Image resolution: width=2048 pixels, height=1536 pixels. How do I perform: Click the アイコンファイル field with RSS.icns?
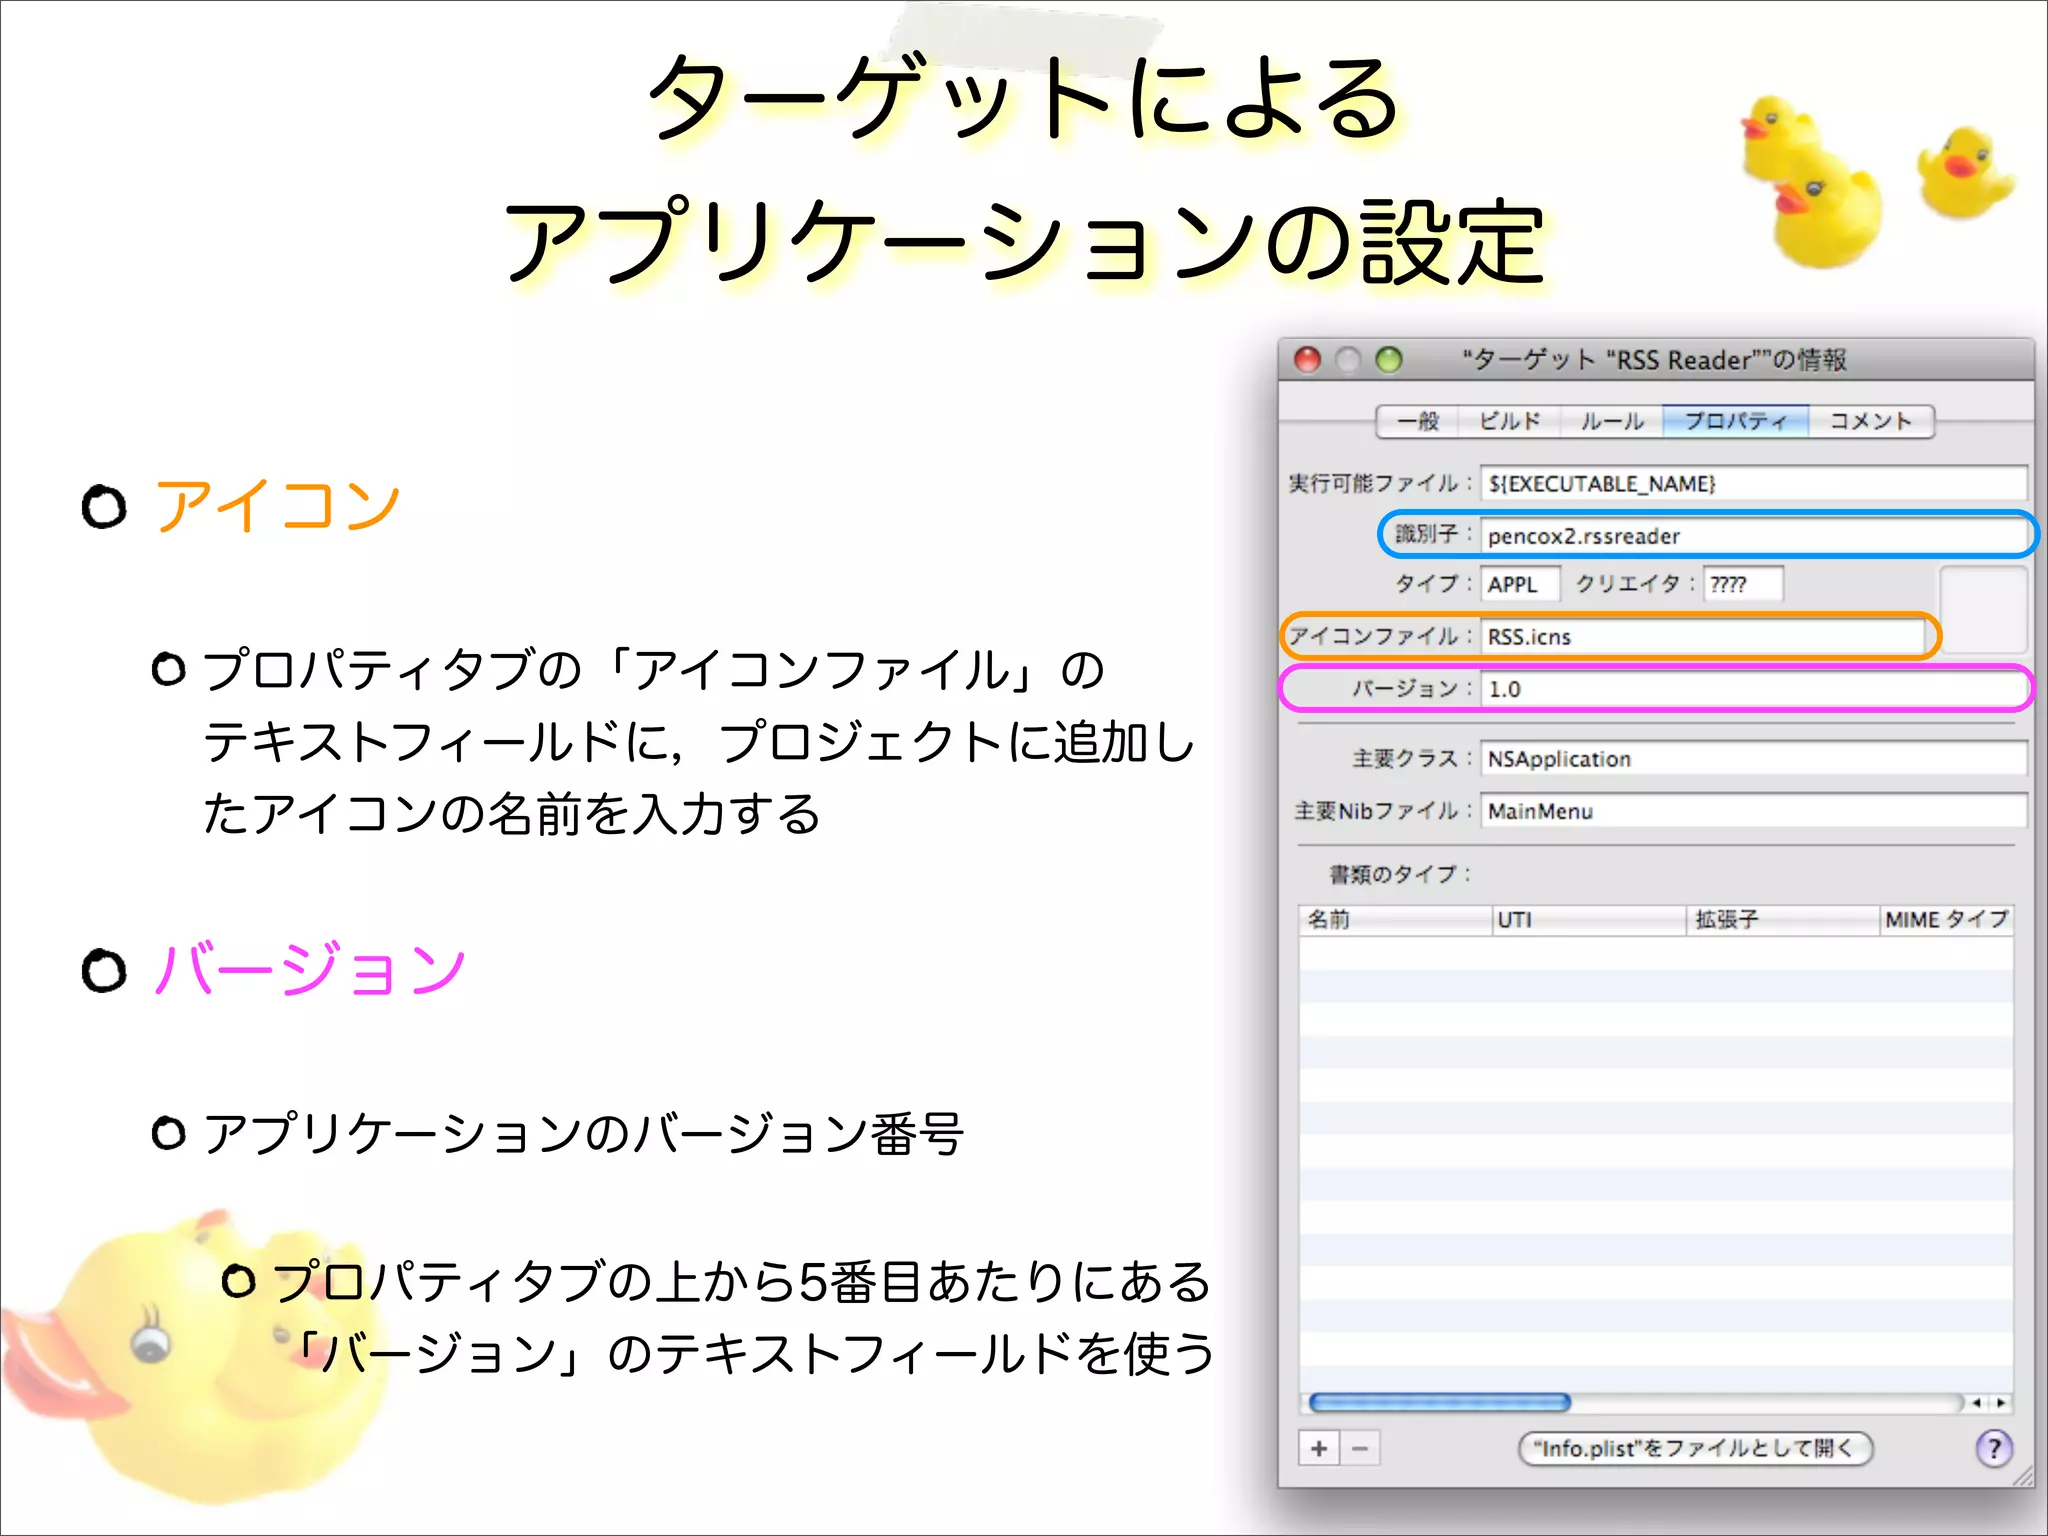click(x=1700, y=637)
